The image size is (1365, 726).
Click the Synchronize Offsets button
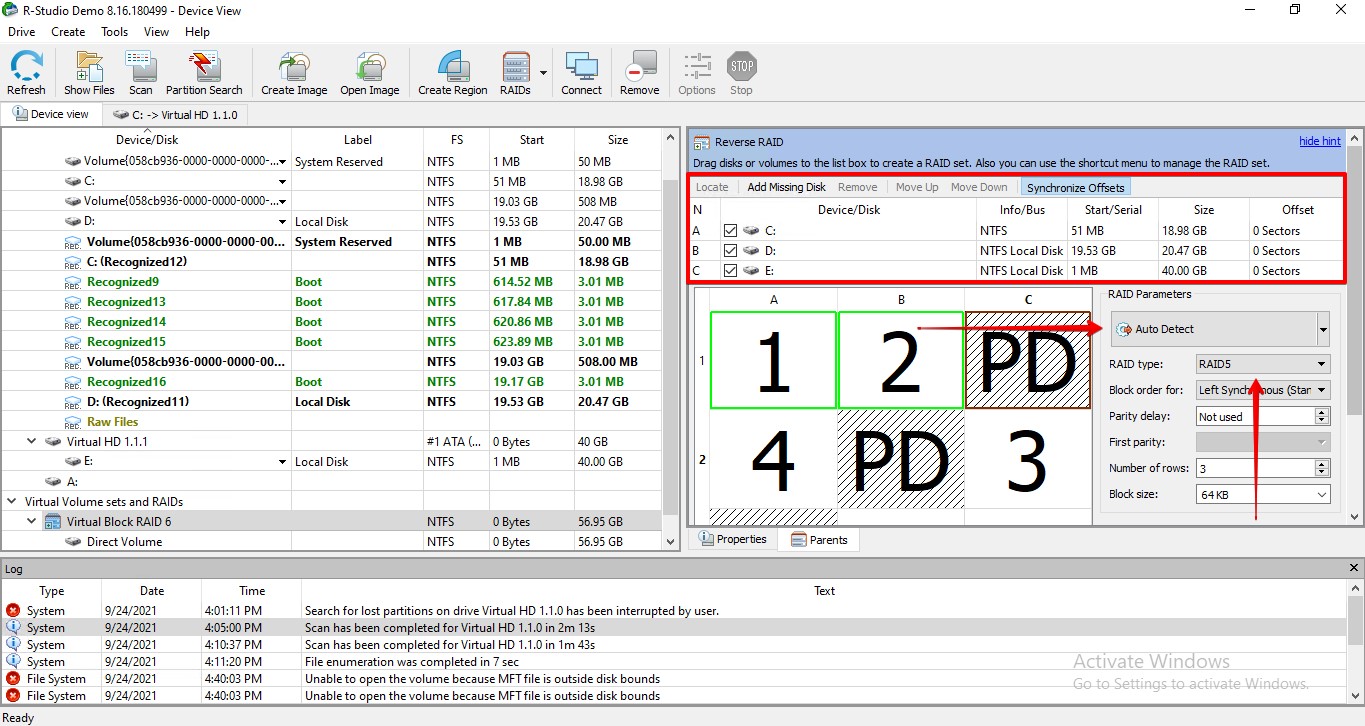click(x=1075, y=187)
